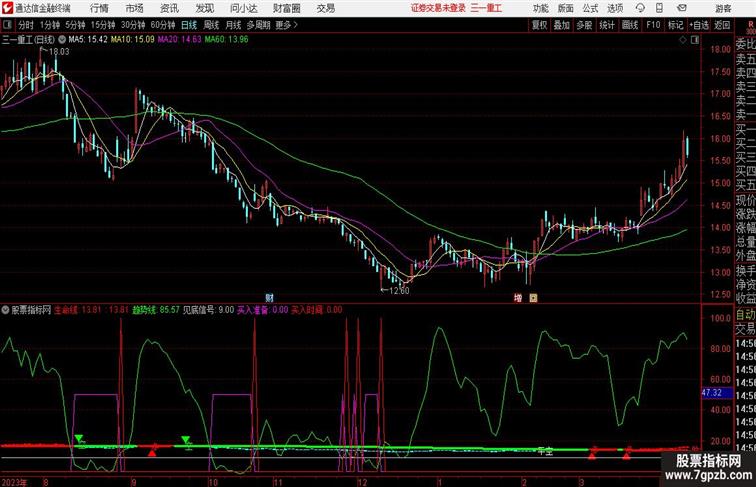756x487 pixels.
Task: Switch to the 周线 weekly tab
Action: tap(211, 25)
